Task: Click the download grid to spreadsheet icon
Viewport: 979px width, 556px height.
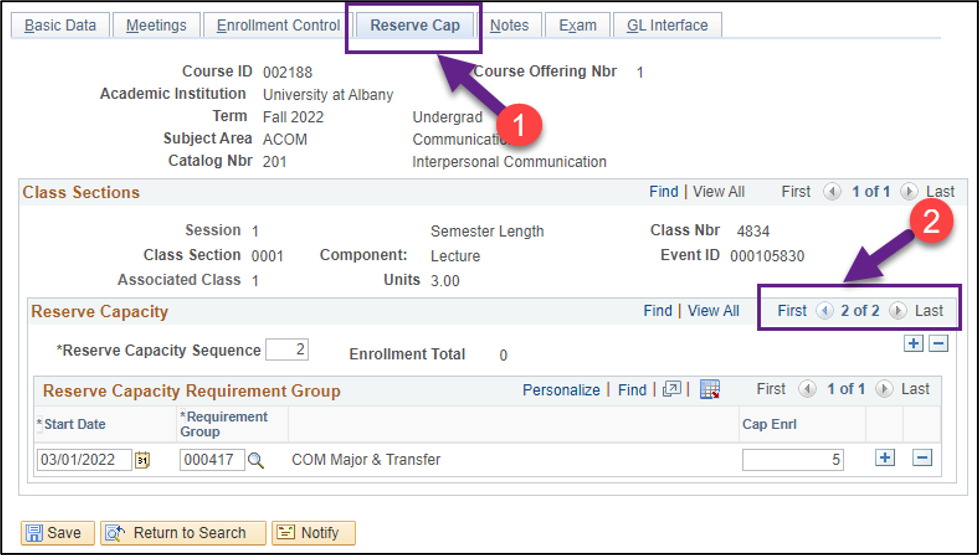Action: (x=710, y=390)
